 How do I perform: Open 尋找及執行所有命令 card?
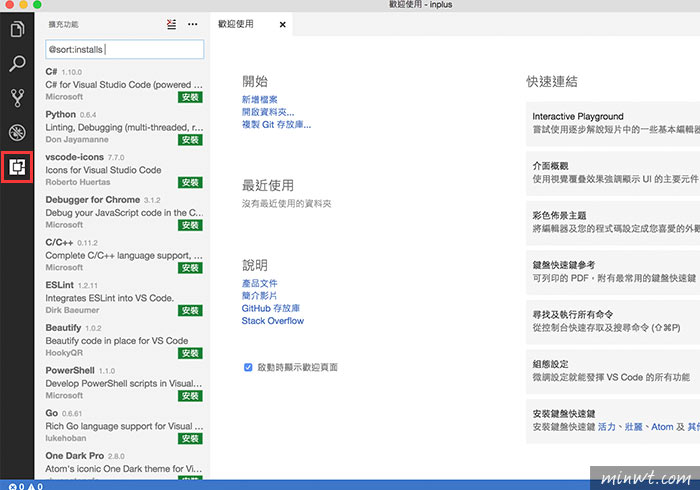click(613, 321)
